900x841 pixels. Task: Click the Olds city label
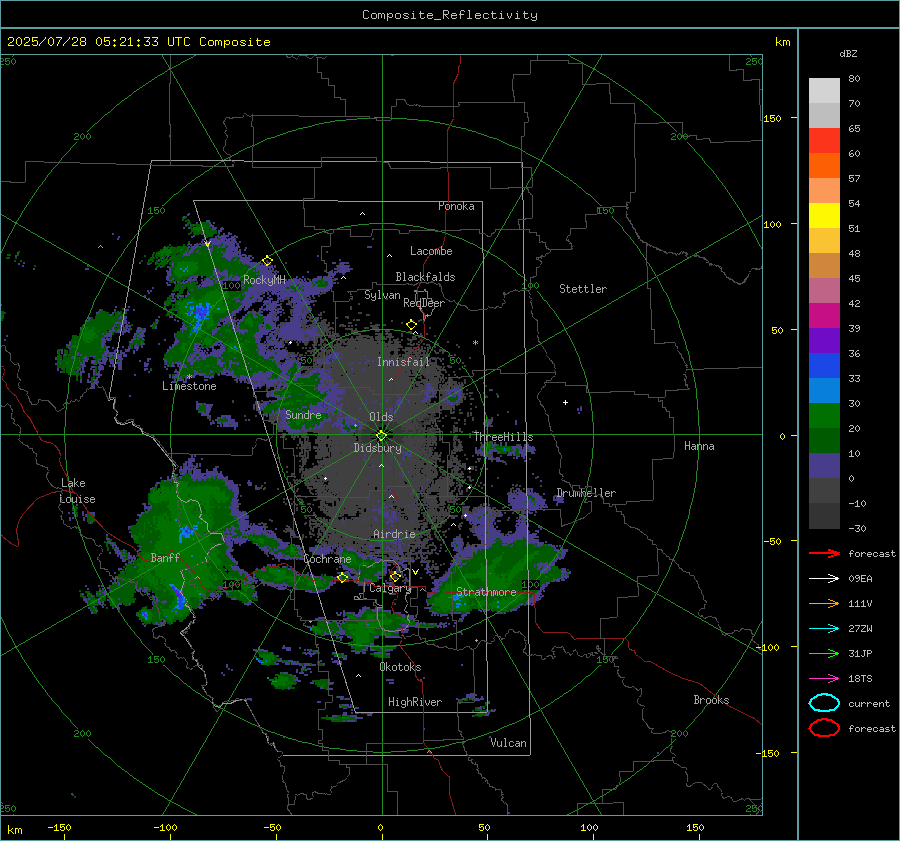(x=381, y=417)
